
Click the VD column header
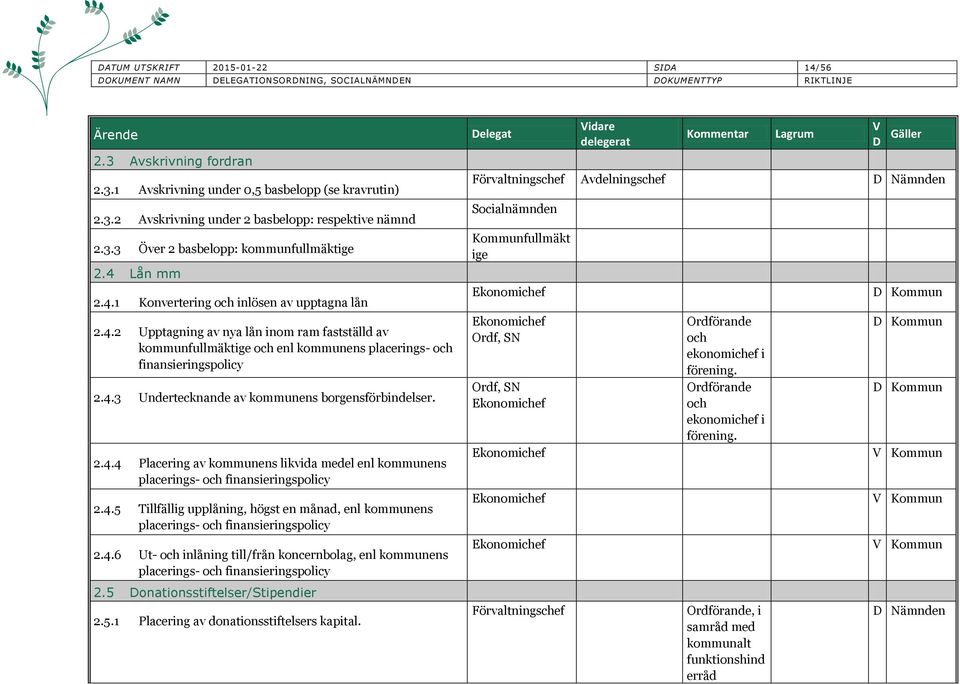[876, 133]
